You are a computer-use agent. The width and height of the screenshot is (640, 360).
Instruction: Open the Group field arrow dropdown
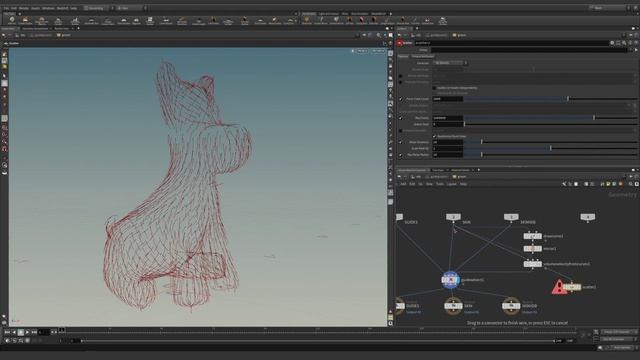click(636, 50)
